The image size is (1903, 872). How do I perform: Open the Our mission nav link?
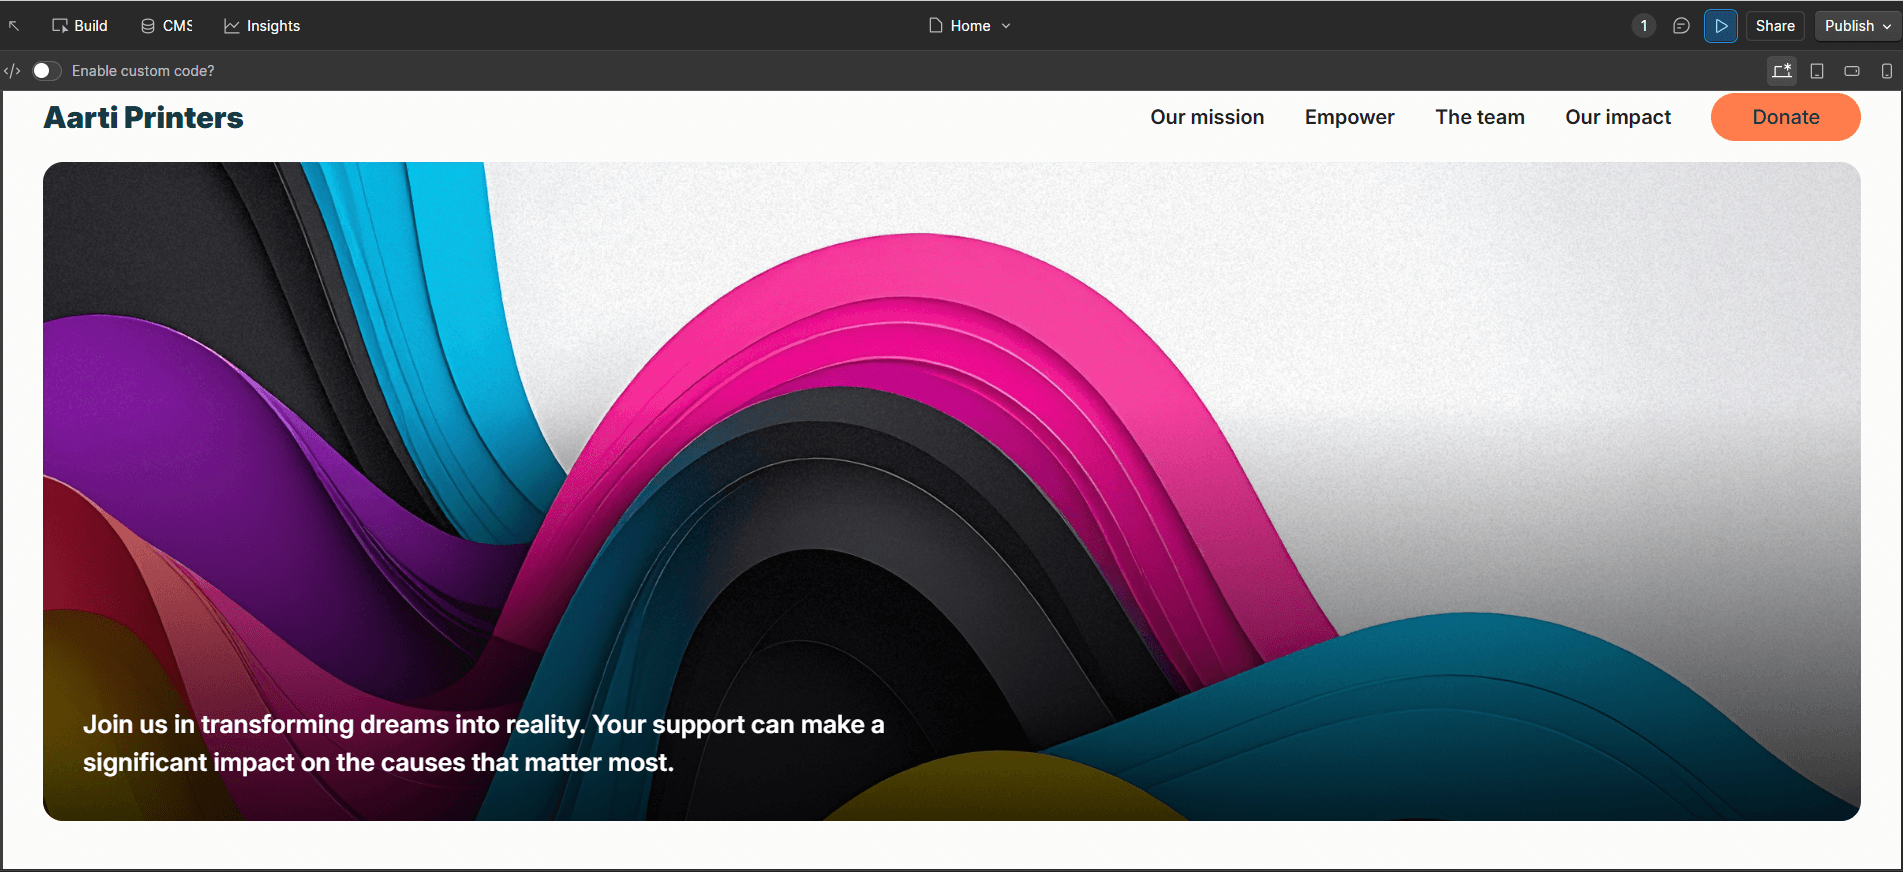tap(1207, 117)
